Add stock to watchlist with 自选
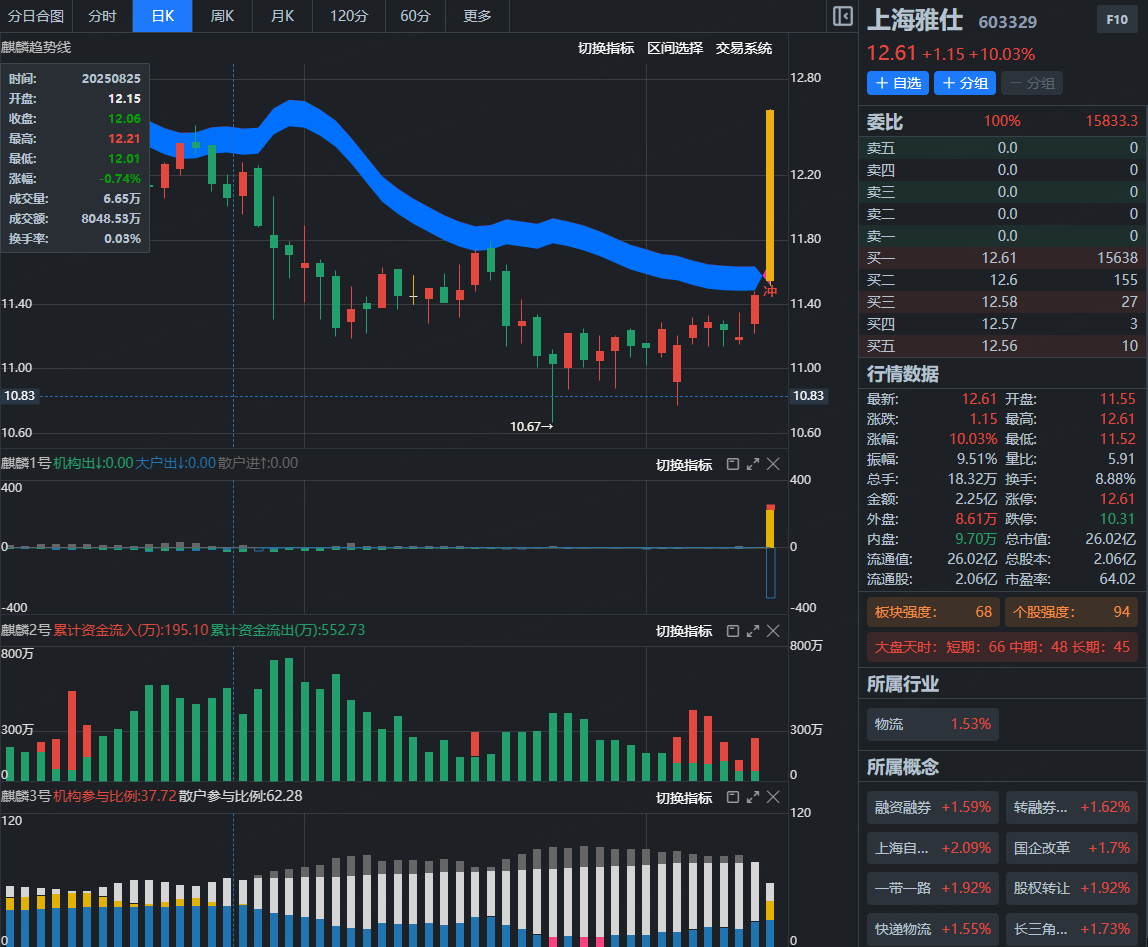This screenshot has width=1148, height=947. pos(898,83)
